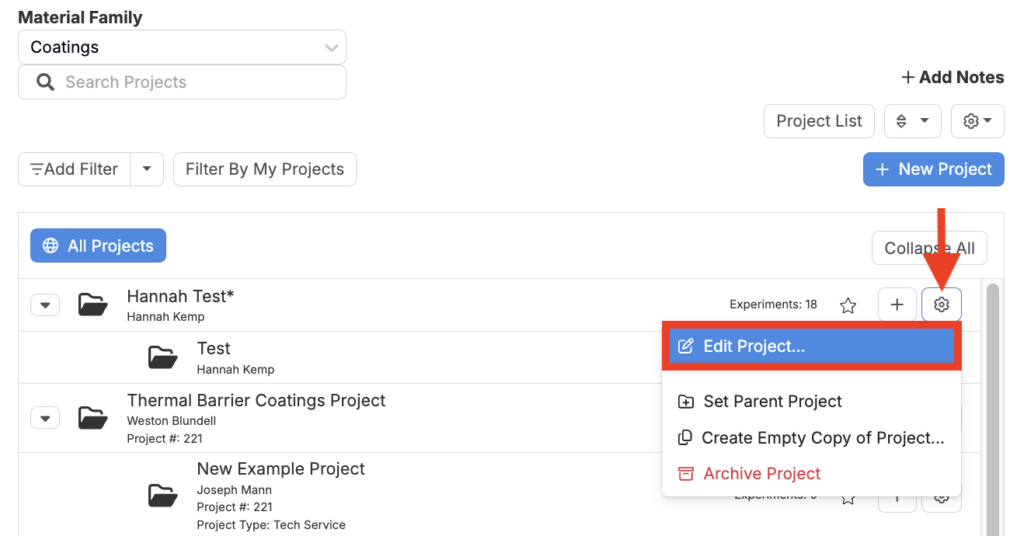Click the New Project button
The width and height of the screenshot is (1024, 536).
coord(933,169)
